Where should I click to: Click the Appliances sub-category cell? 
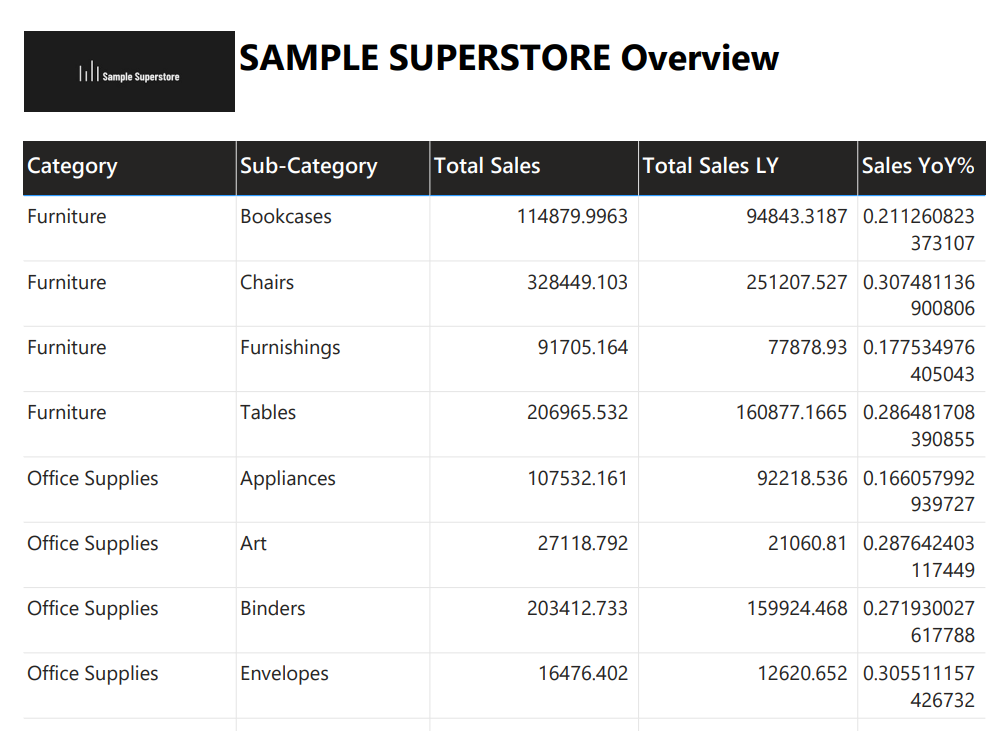click(288, 479)
